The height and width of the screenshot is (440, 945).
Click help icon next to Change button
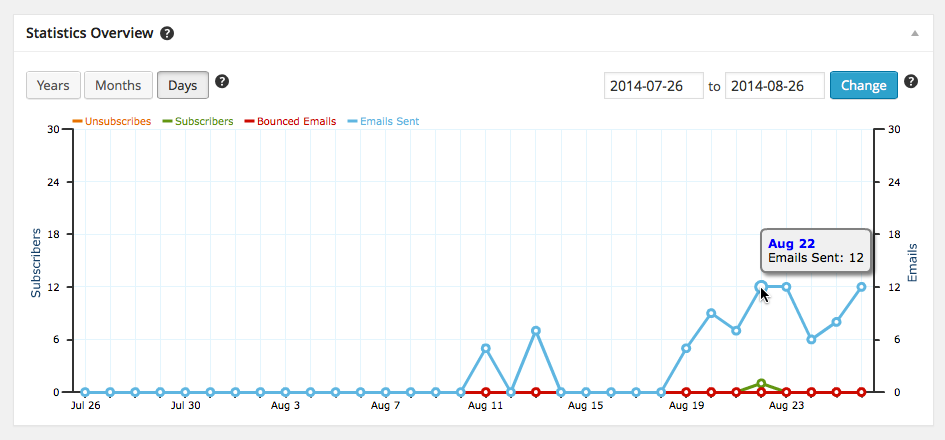pyautogui.click(x=911, y=81)
